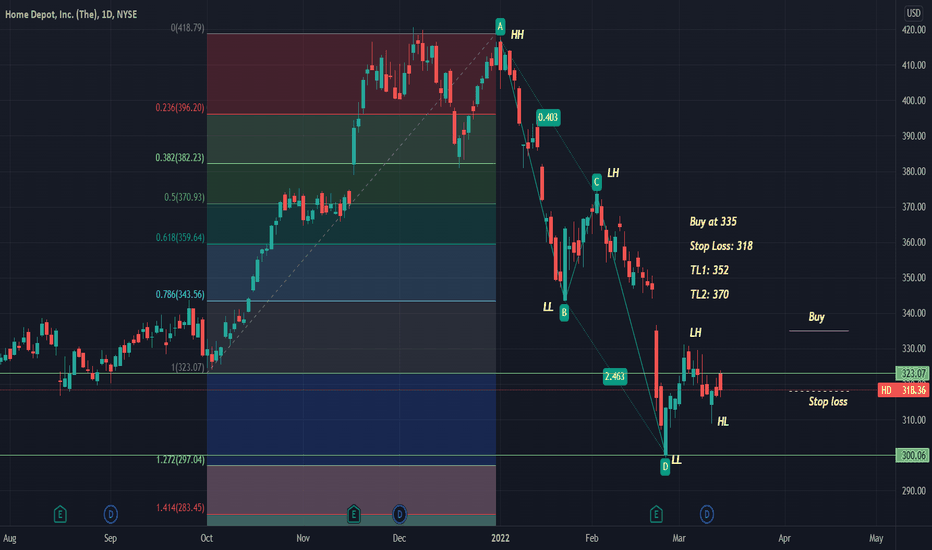
Task: Click the HH label near point A
Action: 517,35
